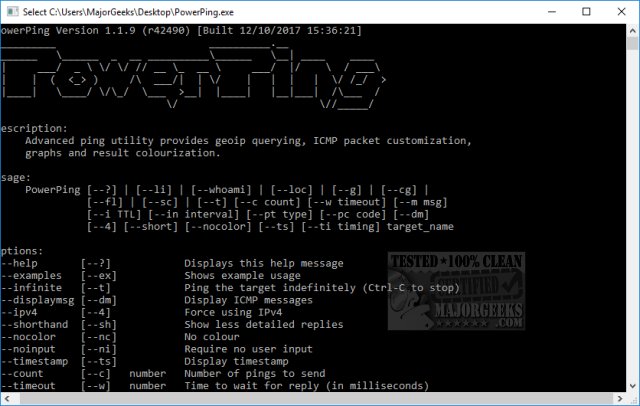Click the text 'graphs and result colourization.'

122,153
